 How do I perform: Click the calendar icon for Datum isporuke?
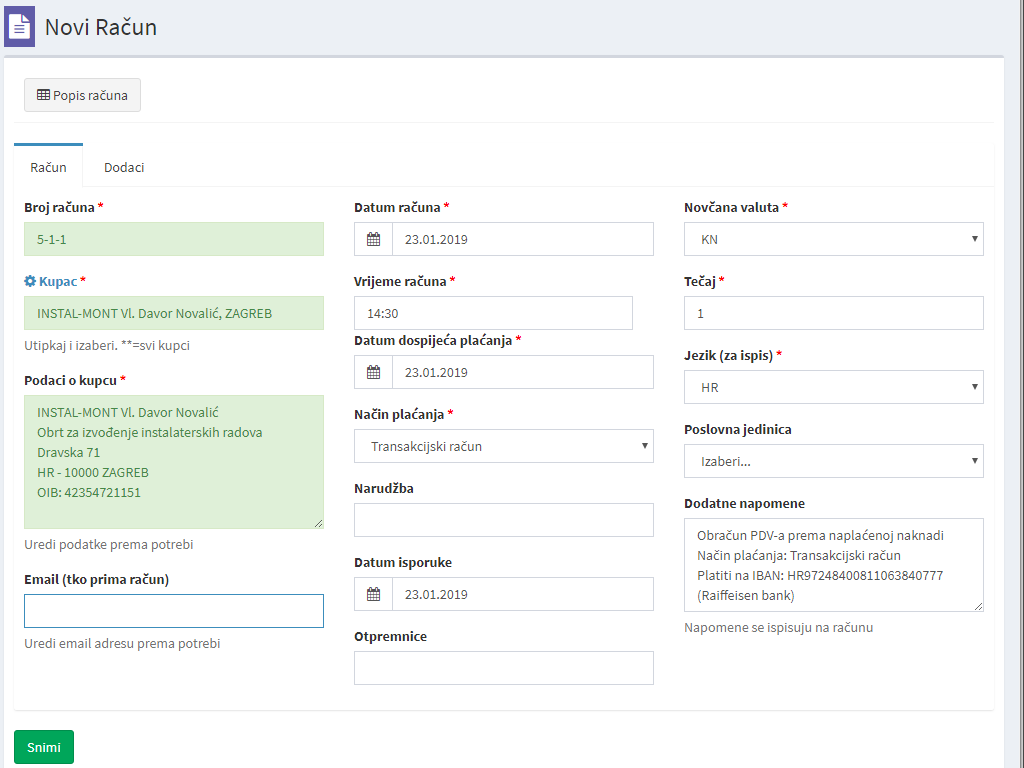coord(374,595)
